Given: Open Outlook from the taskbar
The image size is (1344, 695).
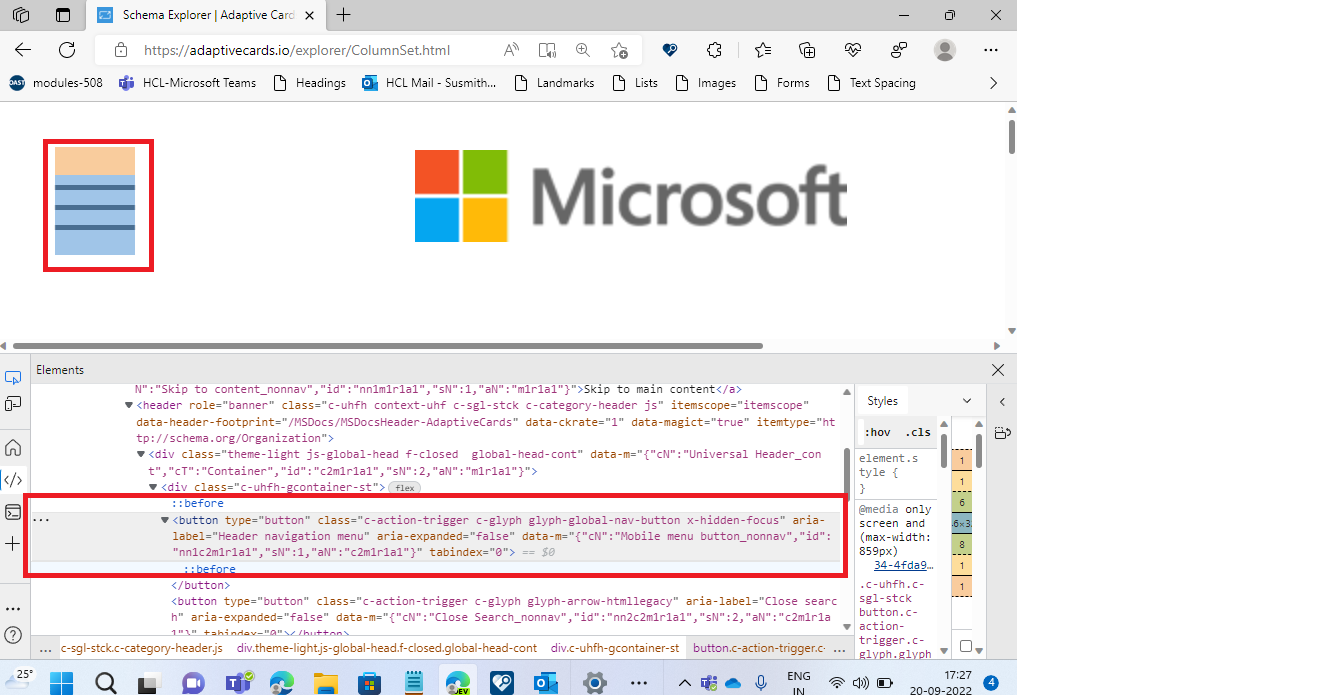Looking at the screenshot, I should tap(545, 683).
